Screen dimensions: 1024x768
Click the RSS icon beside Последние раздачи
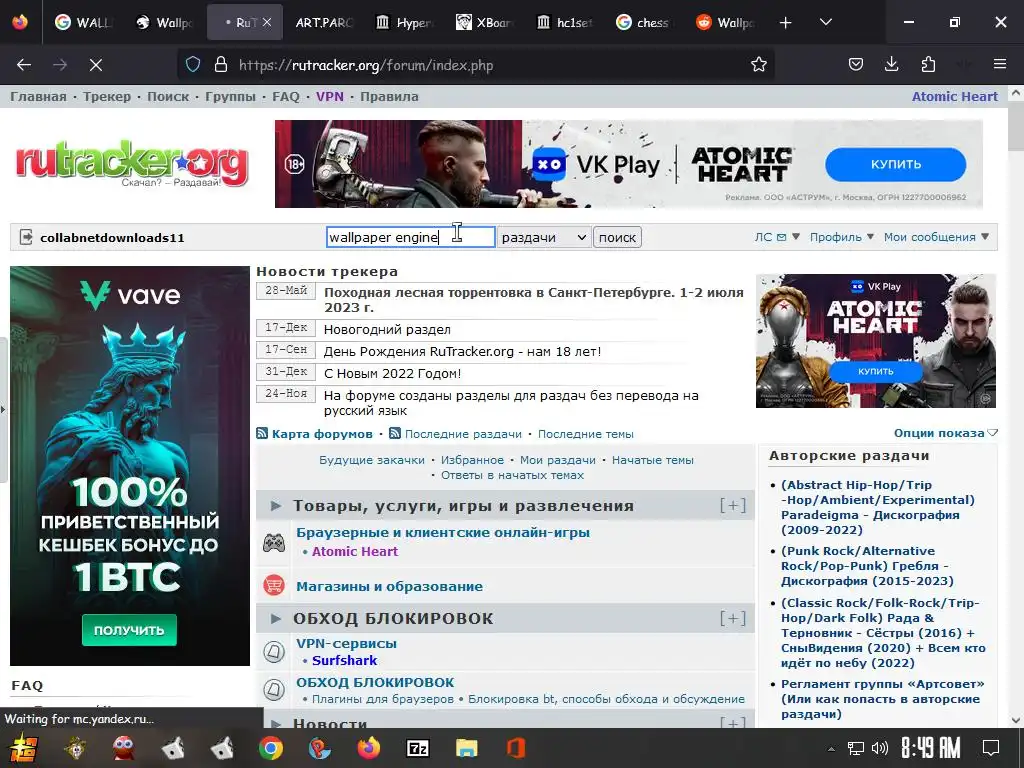point(394,433)
